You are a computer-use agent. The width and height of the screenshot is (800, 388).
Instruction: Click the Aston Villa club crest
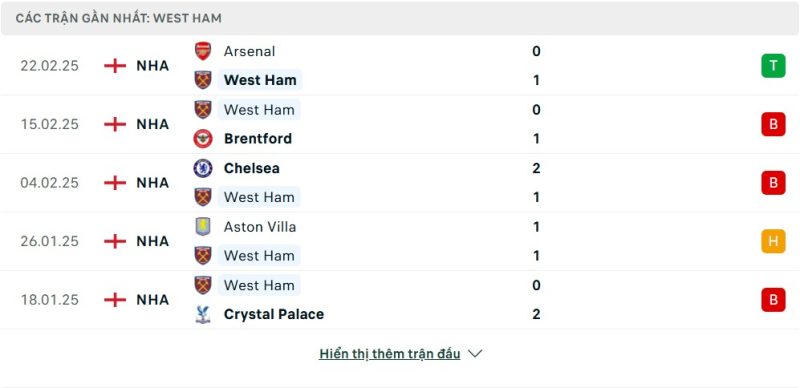pos(203,227)
